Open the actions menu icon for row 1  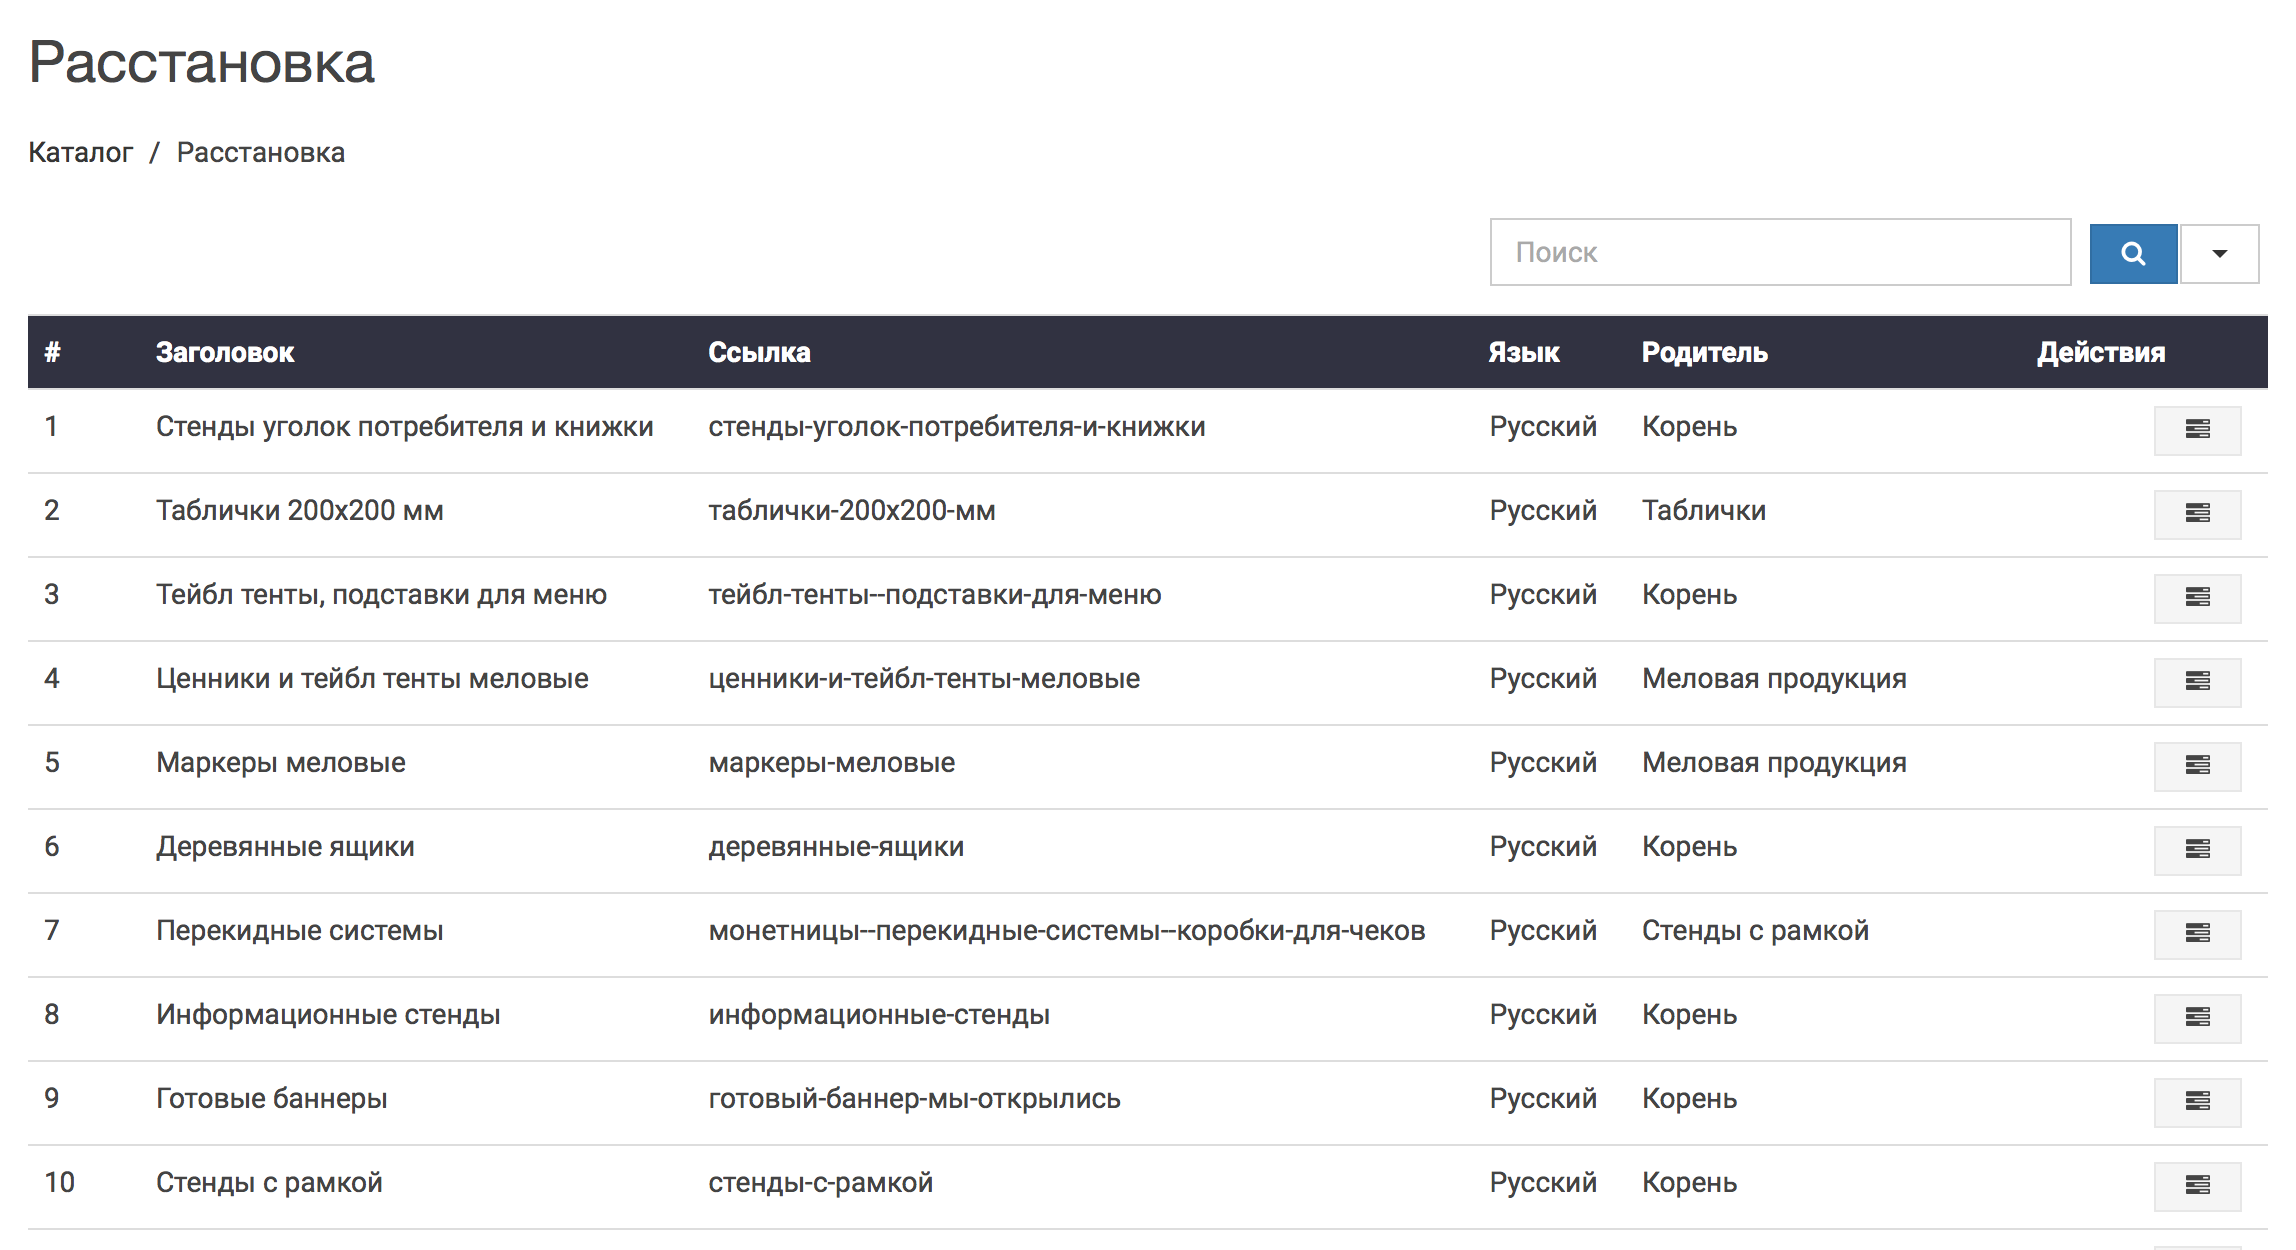[x=2197, y=430]
